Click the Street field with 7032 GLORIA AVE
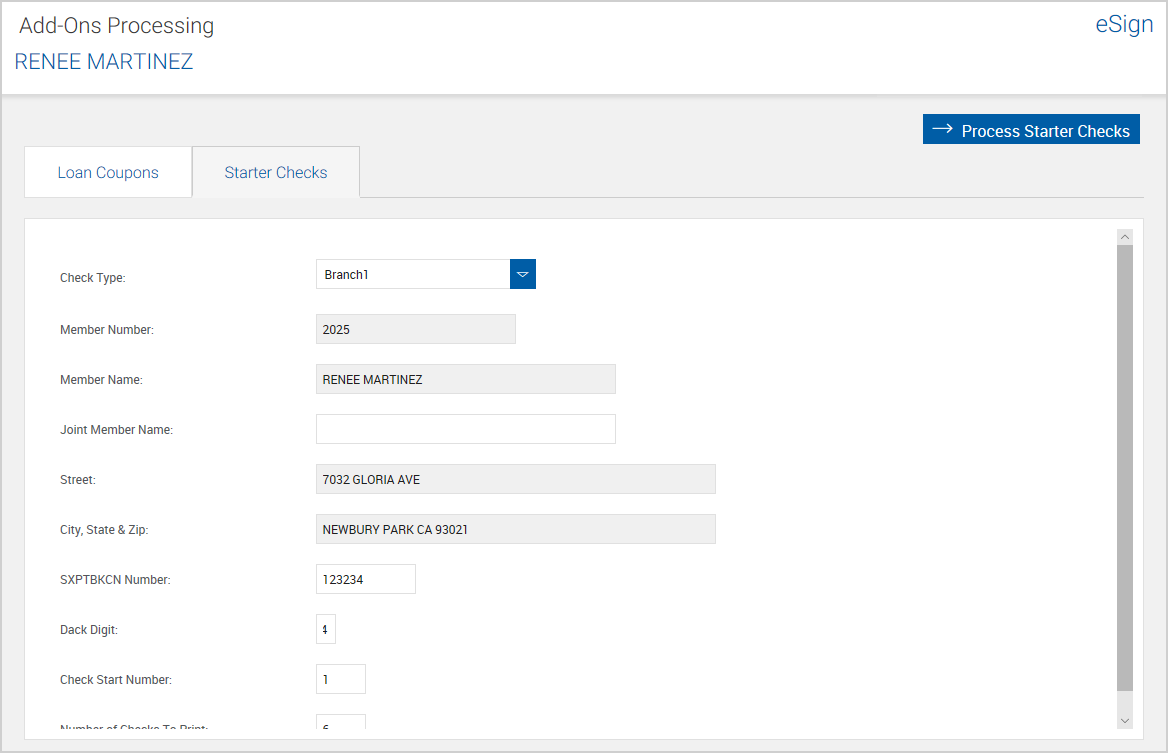1168x753 pixels. (x=515, y=479)
